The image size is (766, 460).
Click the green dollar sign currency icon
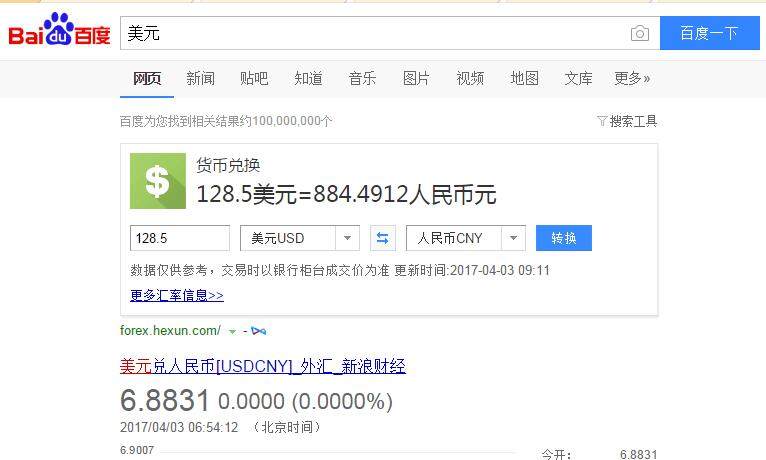click(x=158, y=181)
